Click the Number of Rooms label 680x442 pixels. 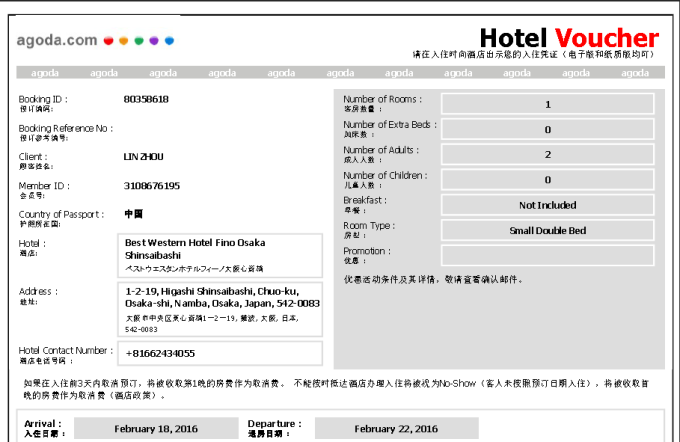point(382,99)
